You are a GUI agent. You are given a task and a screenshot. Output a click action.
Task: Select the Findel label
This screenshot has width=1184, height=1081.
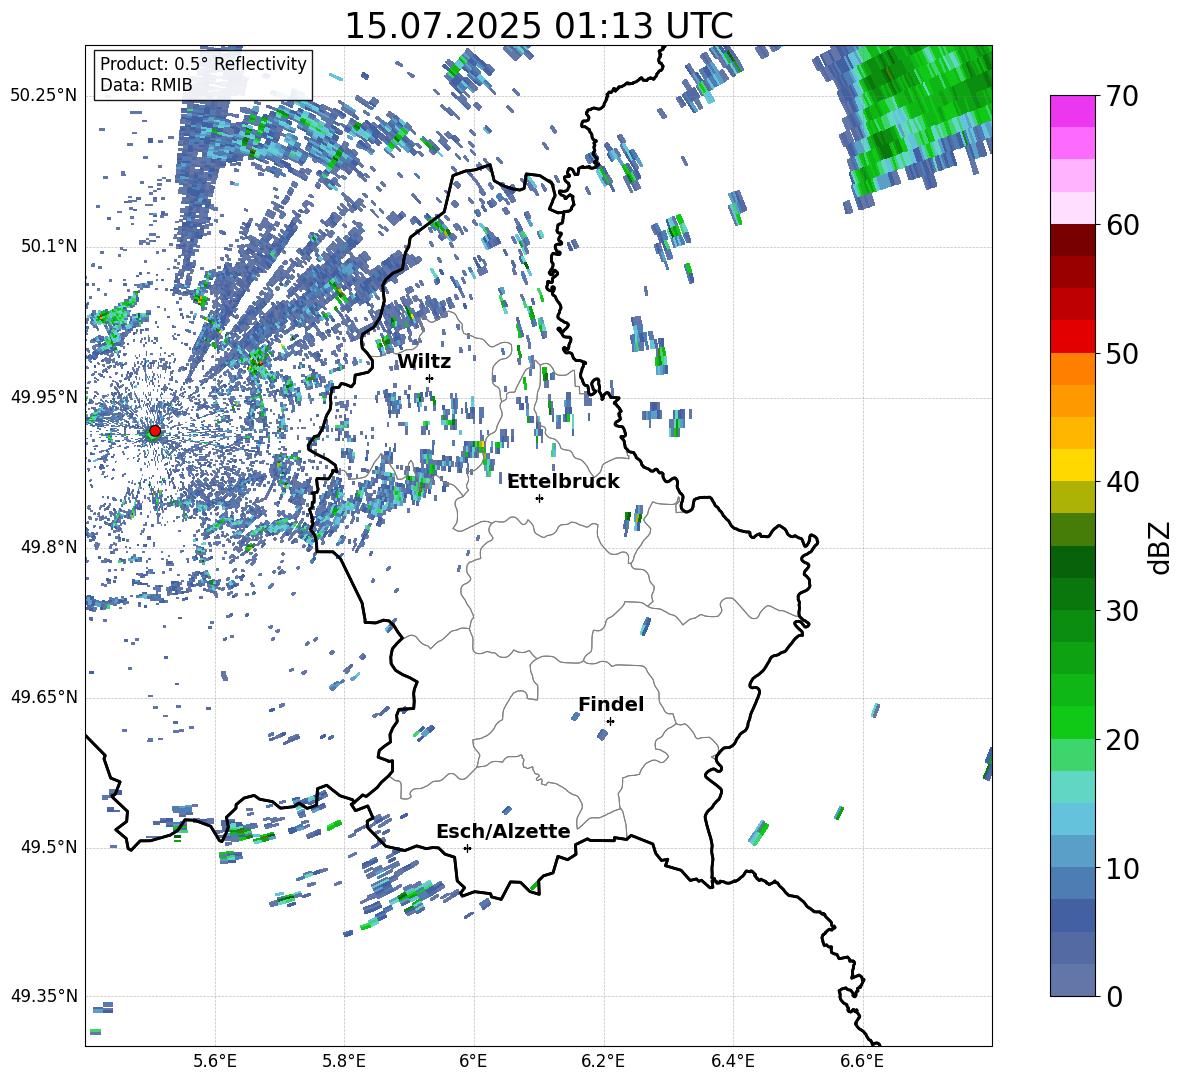pos(611,704)
